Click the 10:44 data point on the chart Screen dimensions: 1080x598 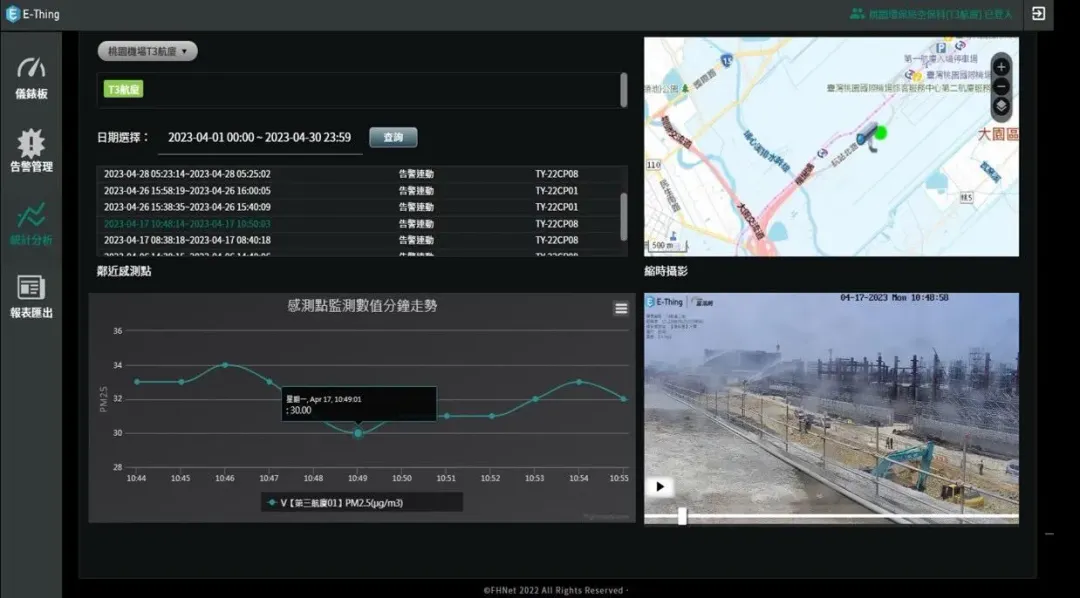point(136,382)
